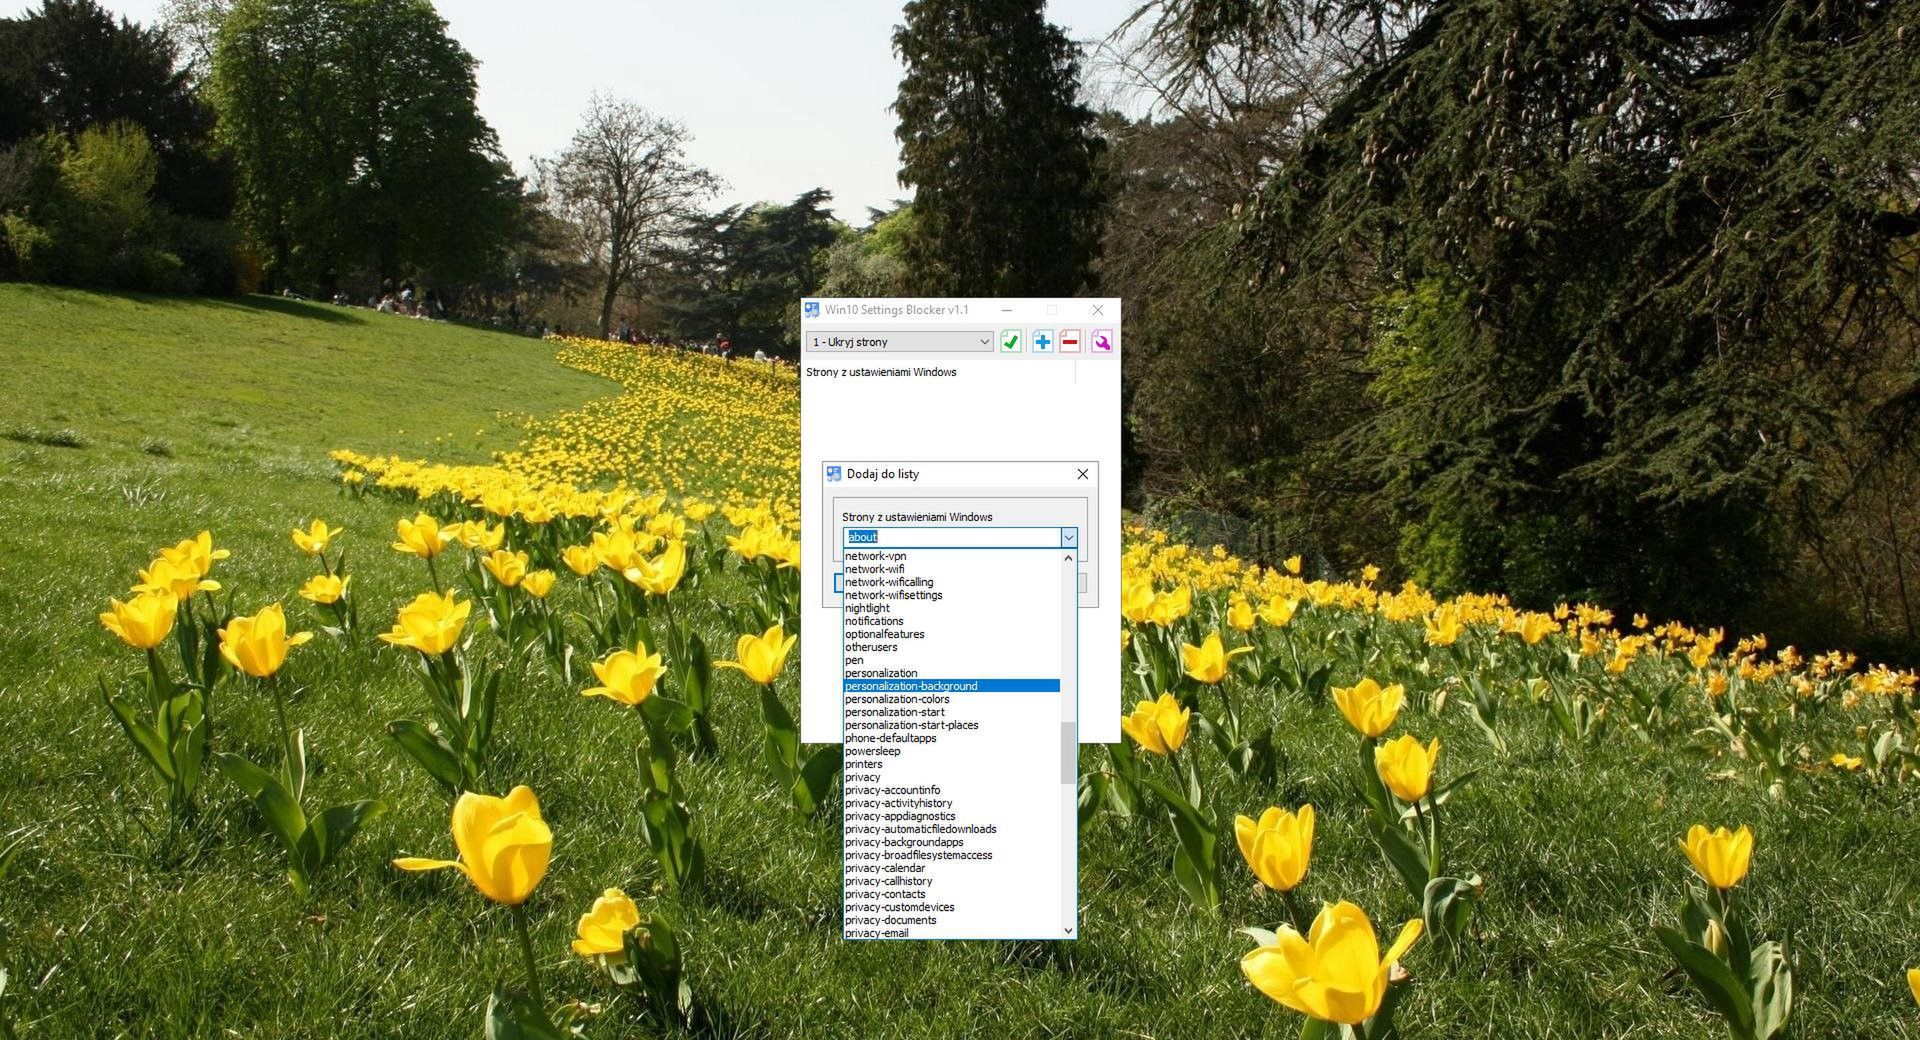Image resolution: width=1920 pixels, height=1040 pixels.
Task: Select 'privacy-appdiagnostics' entry
Action: tap(951, 816)
